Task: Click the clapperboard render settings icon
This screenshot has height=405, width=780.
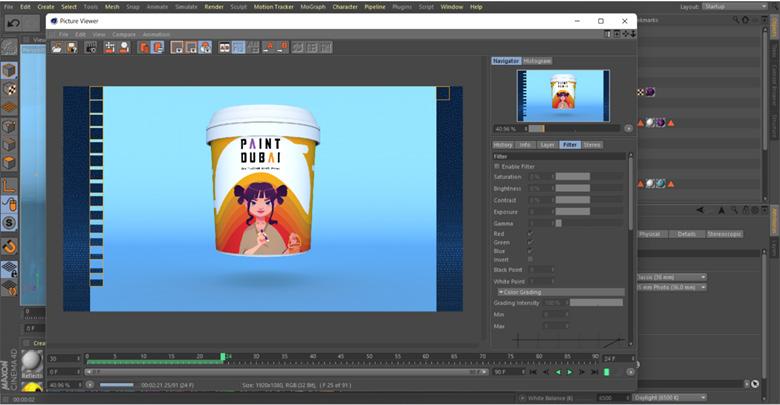Action: [x=91, y=47]
